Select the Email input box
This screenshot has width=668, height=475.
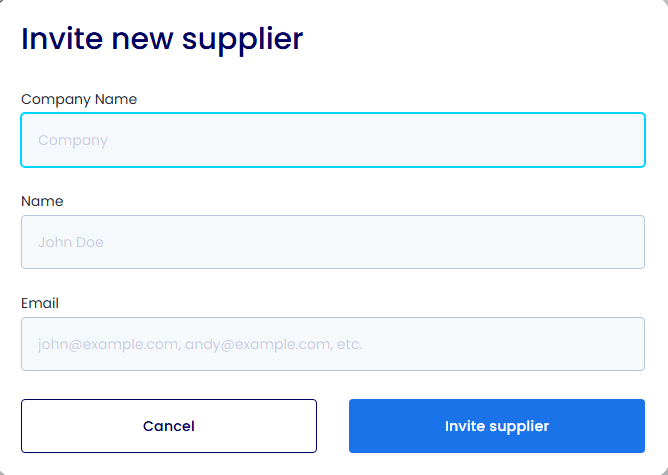coord(332,344)
